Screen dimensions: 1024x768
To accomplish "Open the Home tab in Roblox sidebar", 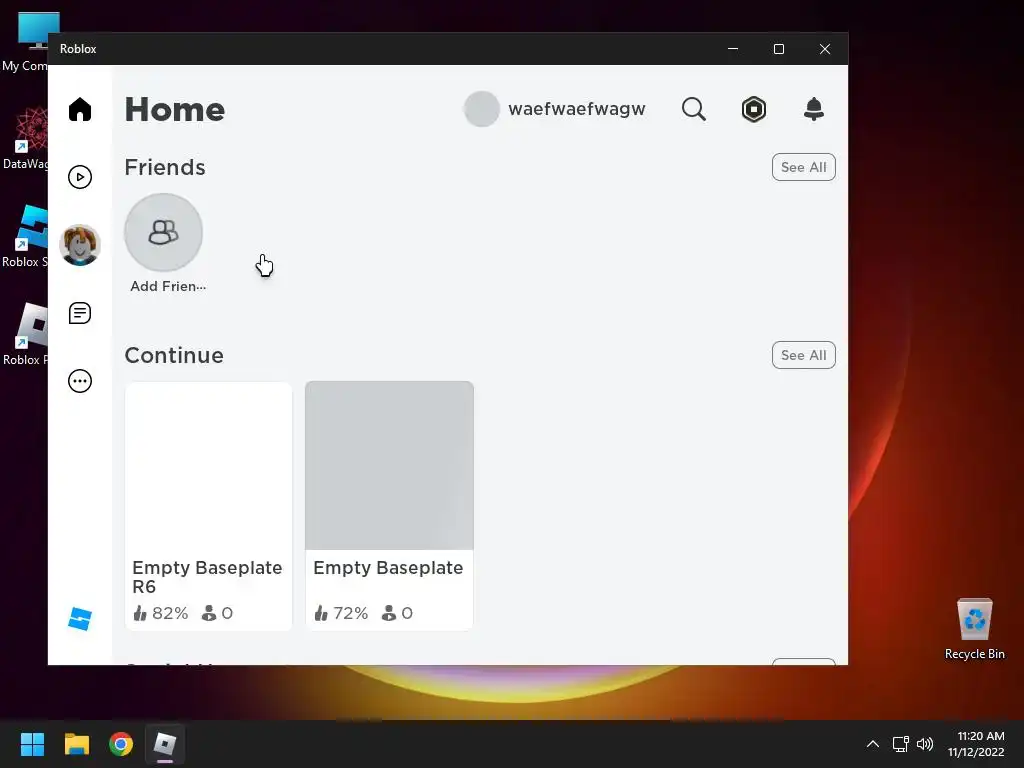I will pos(80,109).
